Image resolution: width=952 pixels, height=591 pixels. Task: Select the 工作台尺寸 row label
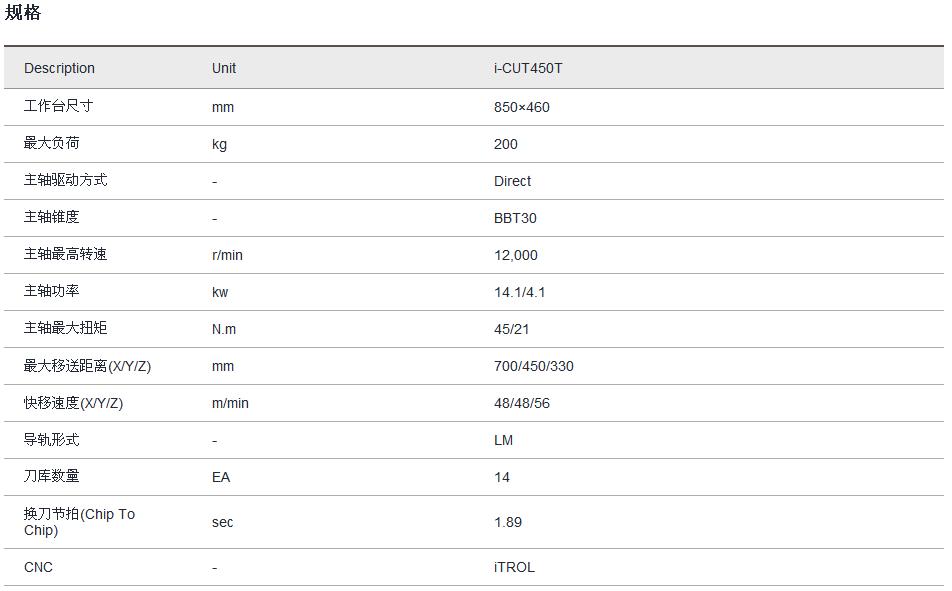tap(58, 106)
